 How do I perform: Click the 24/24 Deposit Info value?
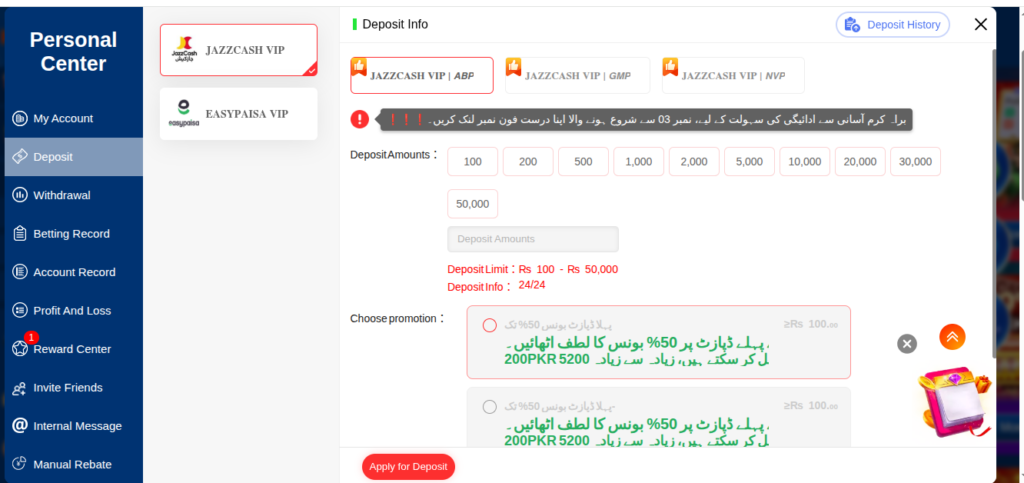(532, 285)
